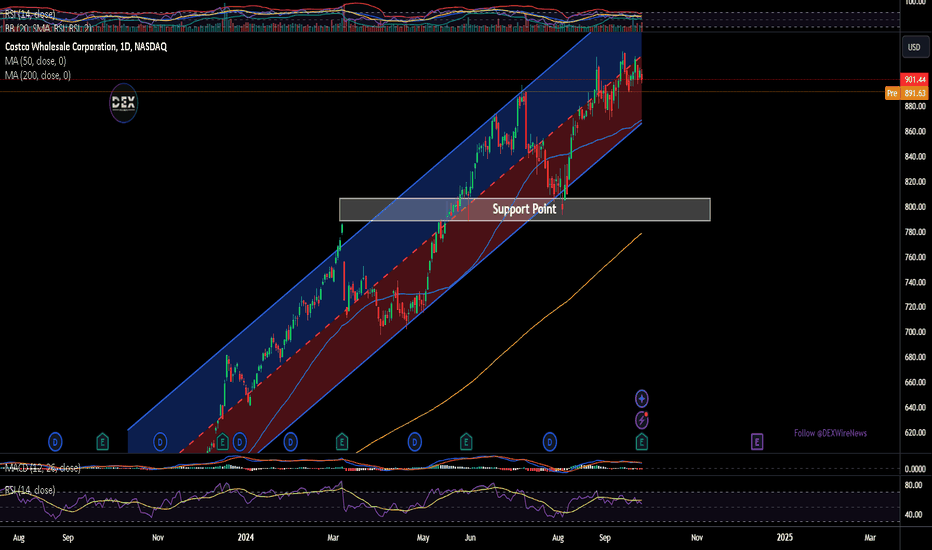Click the earnings E marker at Mar 2024
This screenshot has height=550, width=932.
[342, 442]
